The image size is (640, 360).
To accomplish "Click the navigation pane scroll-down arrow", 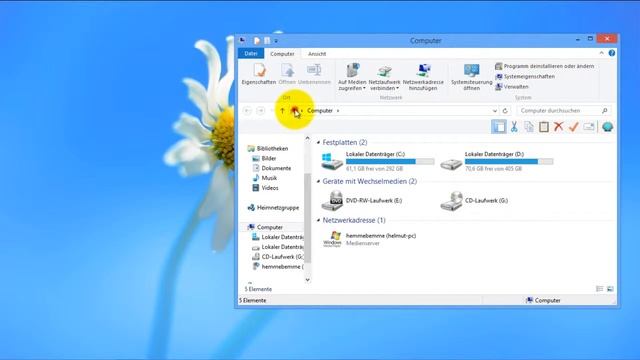I will (x=307, y=280).
